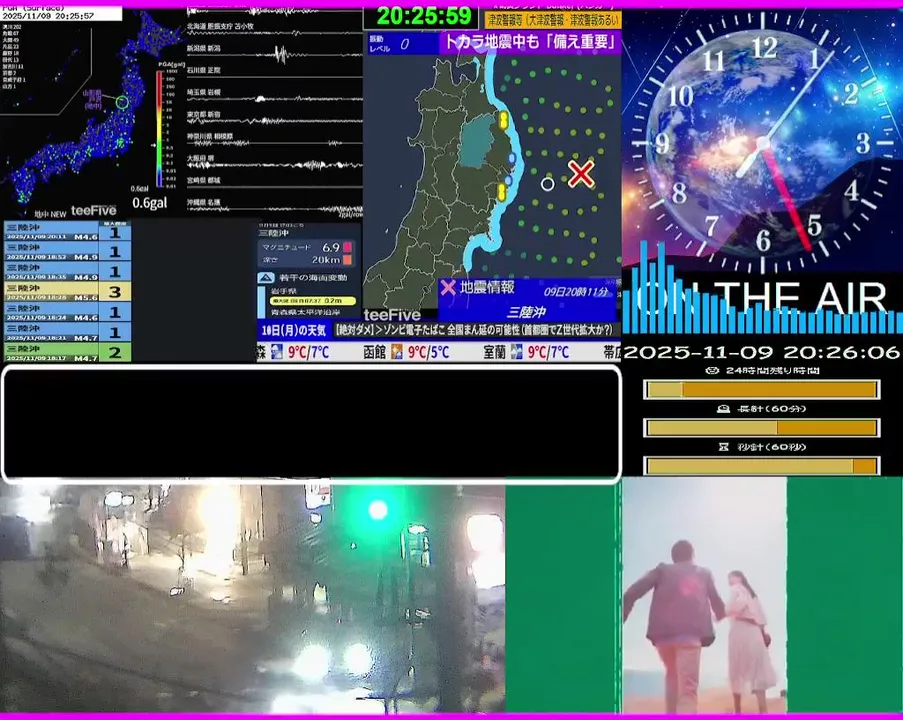
Task: Click the clock icon beside 24時間残り時間
Action: [712, 370]
